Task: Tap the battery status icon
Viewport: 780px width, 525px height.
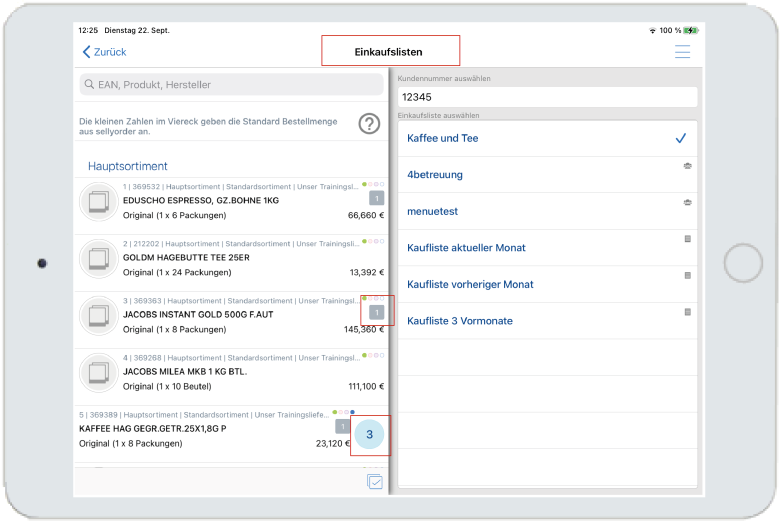Action: coord(691,30)
